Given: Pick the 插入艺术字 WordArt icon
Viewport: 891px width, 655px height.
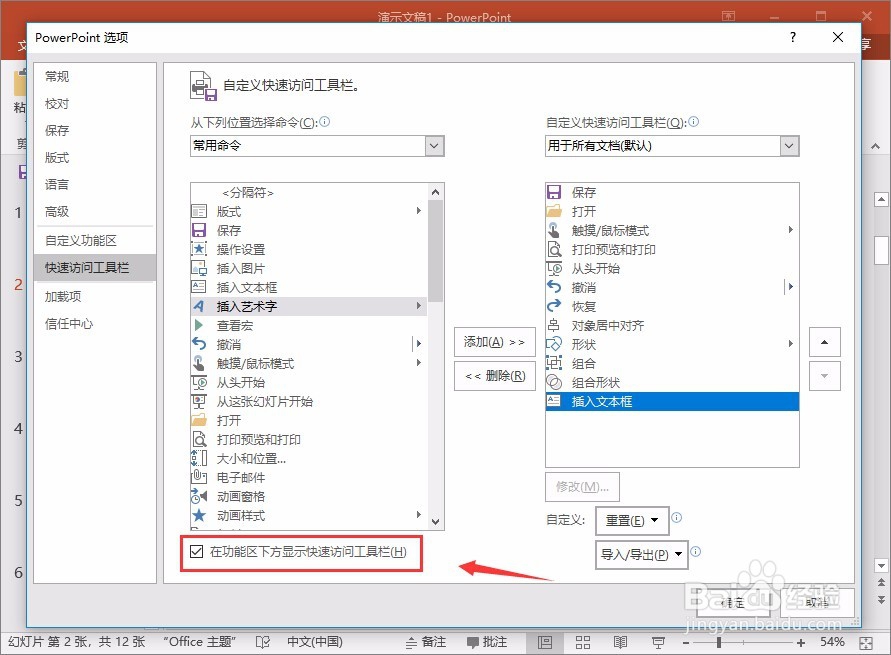Looking at the screenshot, I should pos(199,306).
